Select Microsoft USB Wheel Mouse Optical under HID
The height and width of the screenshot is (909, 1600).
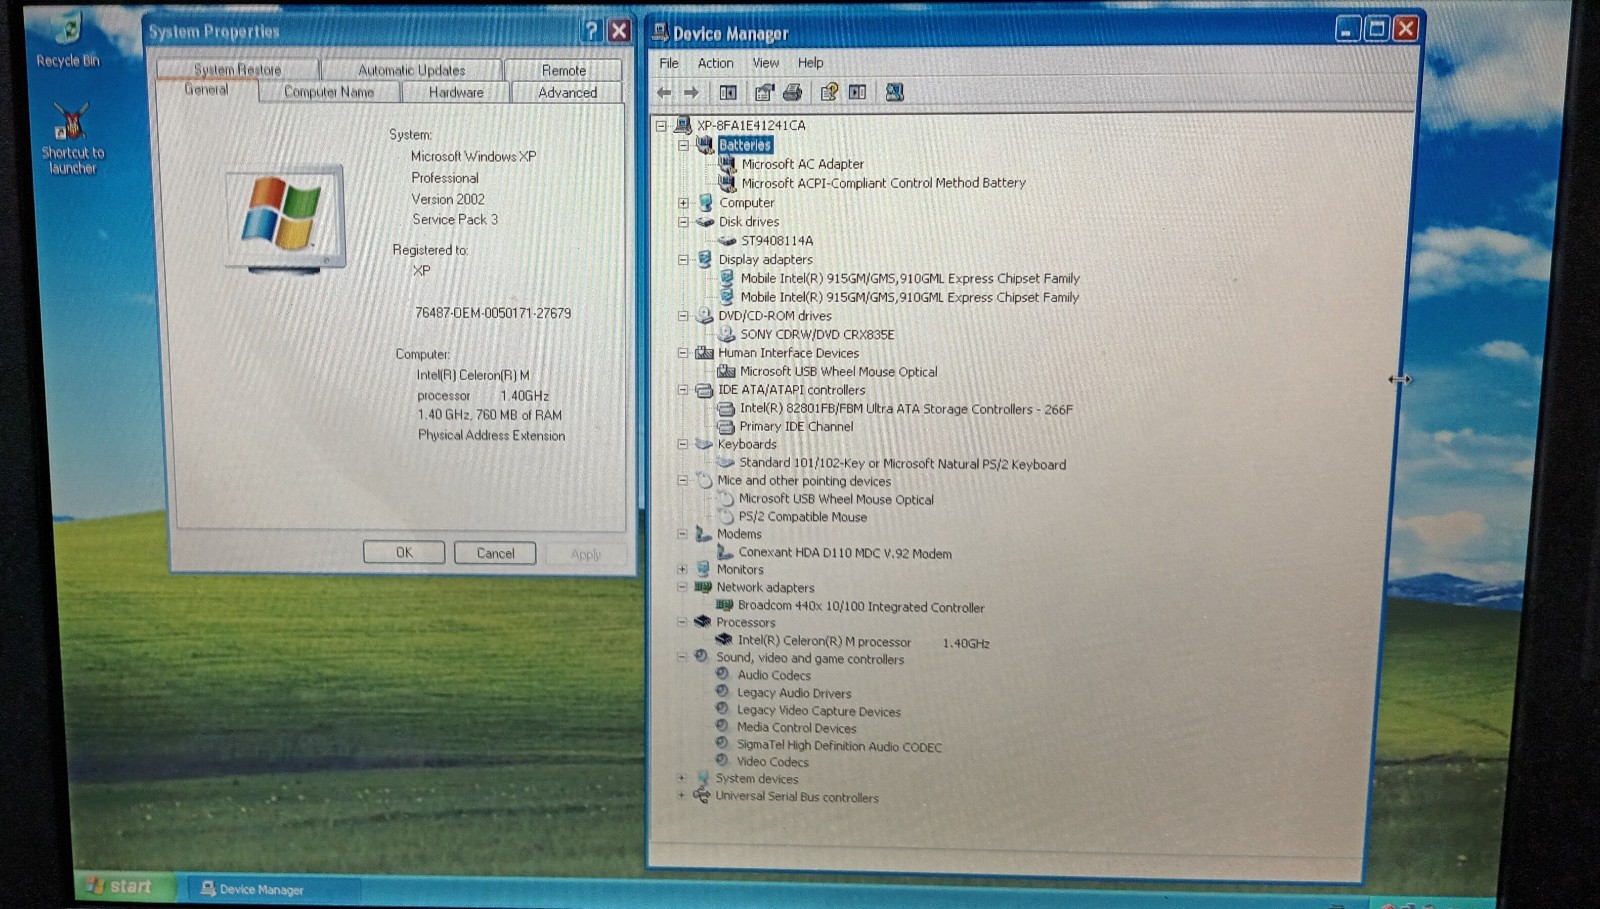pyautogui.click(x=838, y=371)
